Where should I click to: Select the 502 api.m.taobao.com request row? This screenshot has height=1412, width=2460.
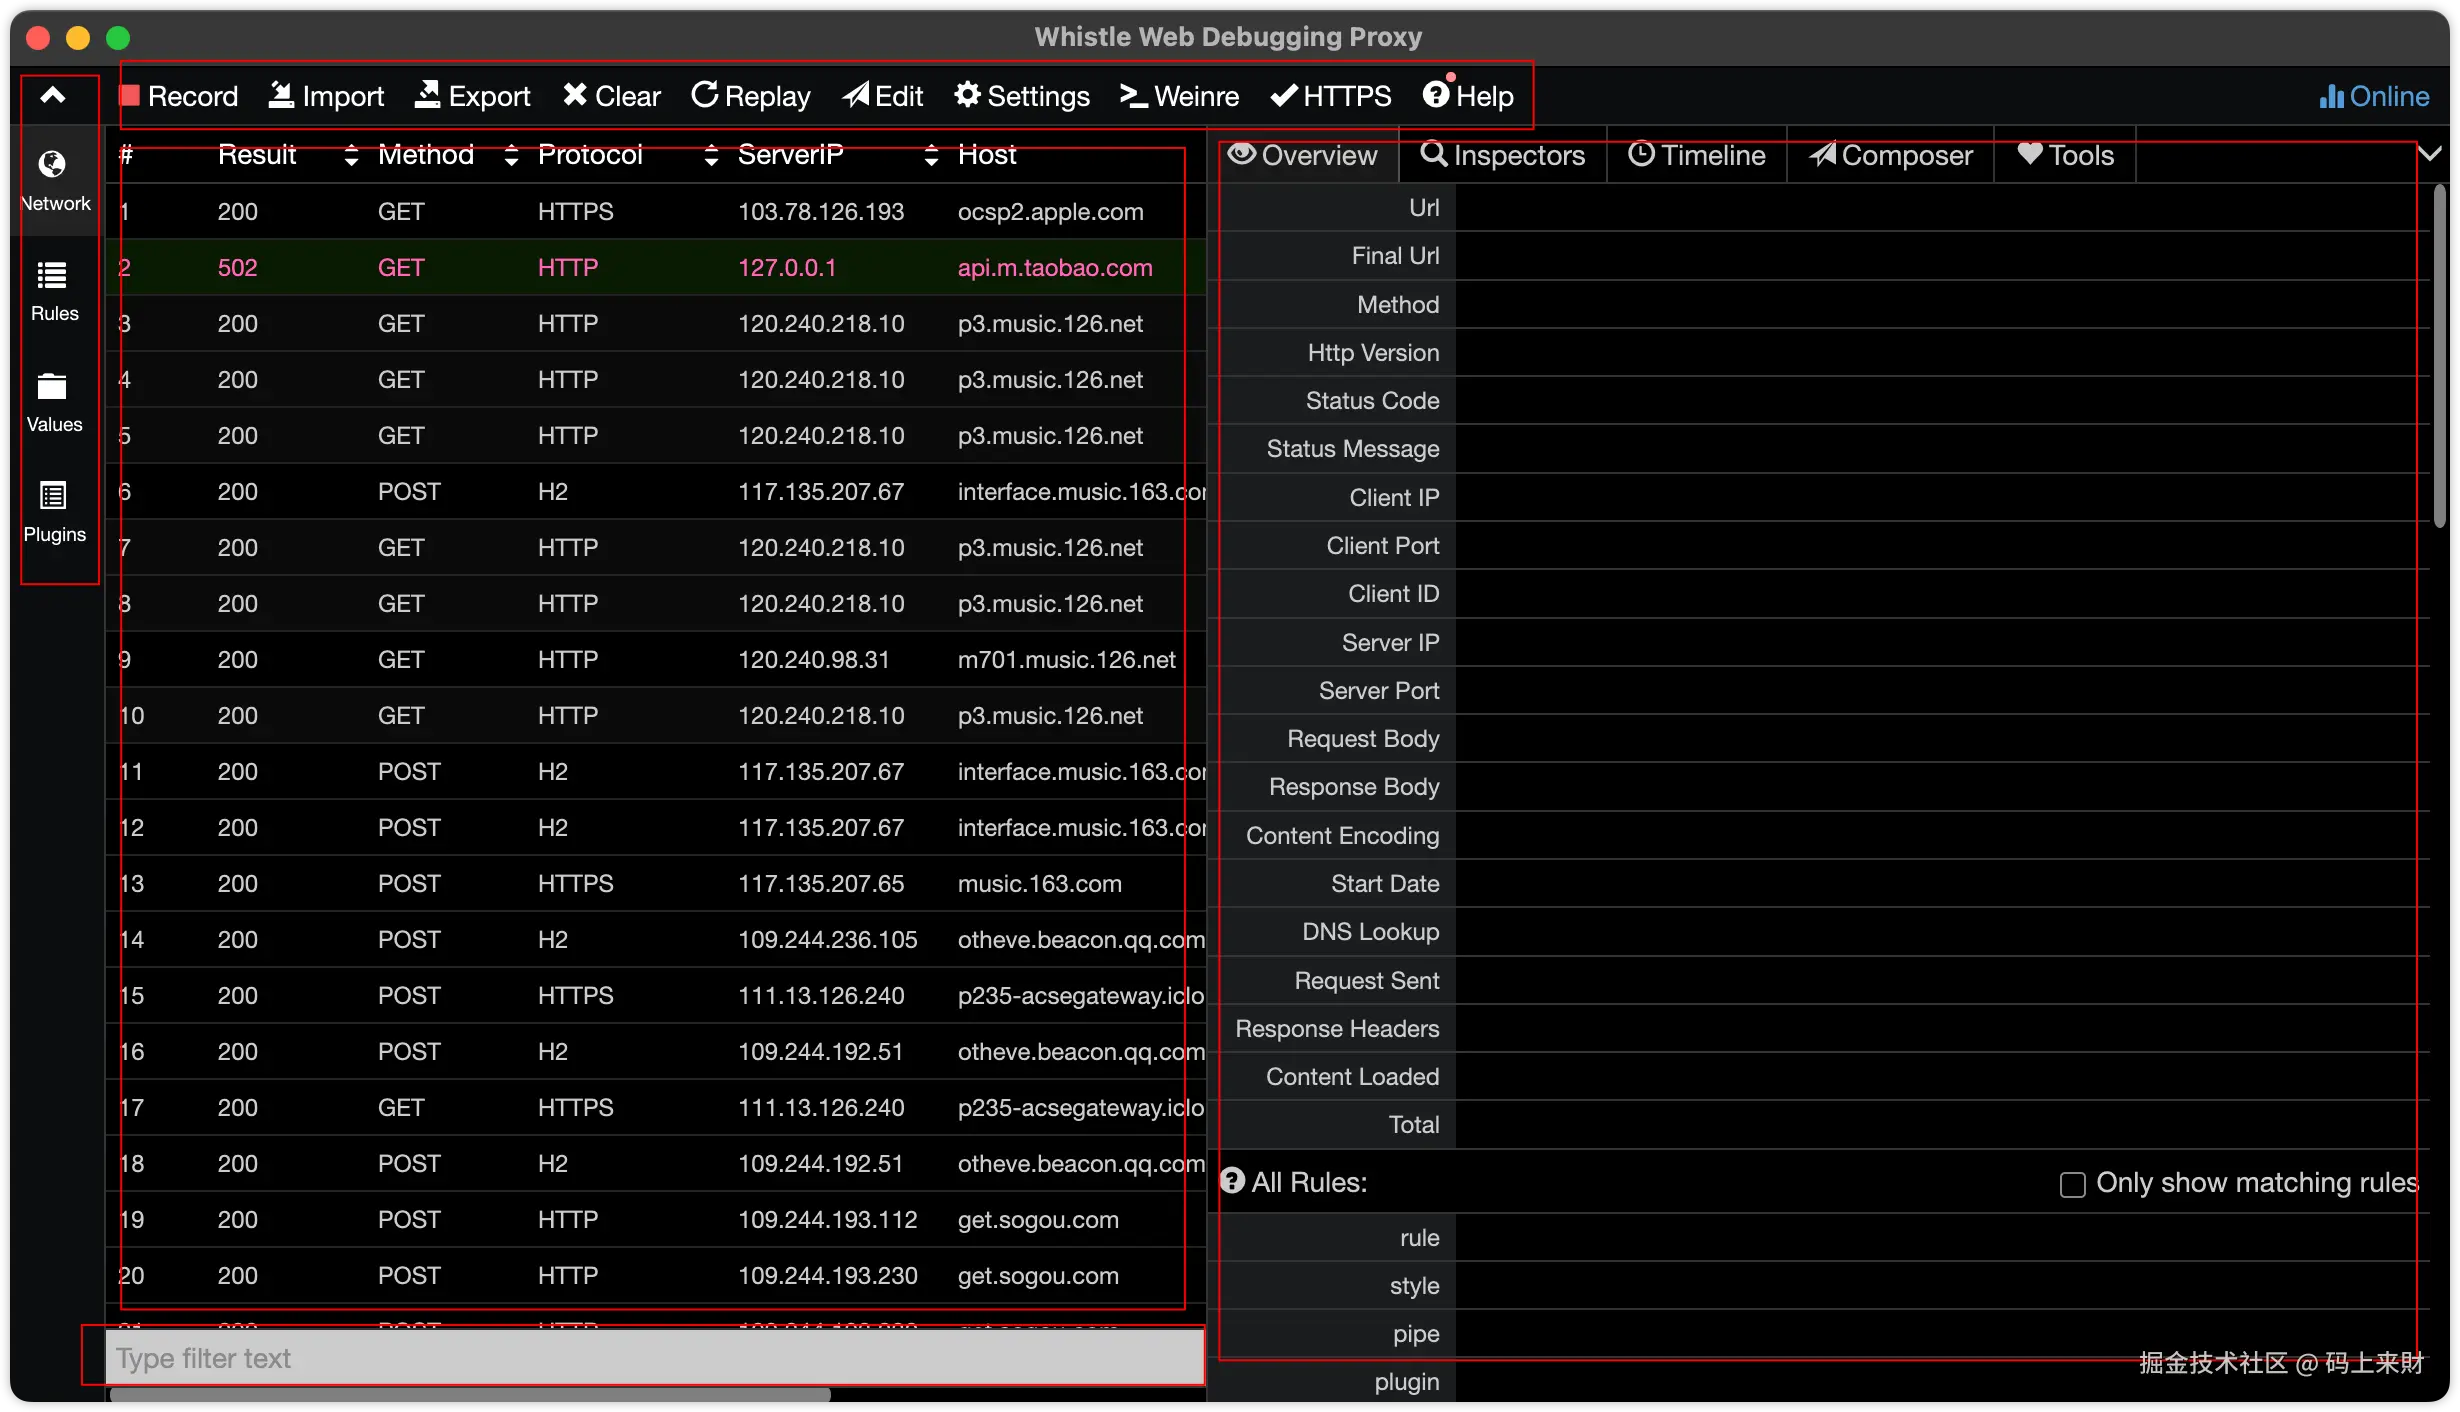[650, 267]
